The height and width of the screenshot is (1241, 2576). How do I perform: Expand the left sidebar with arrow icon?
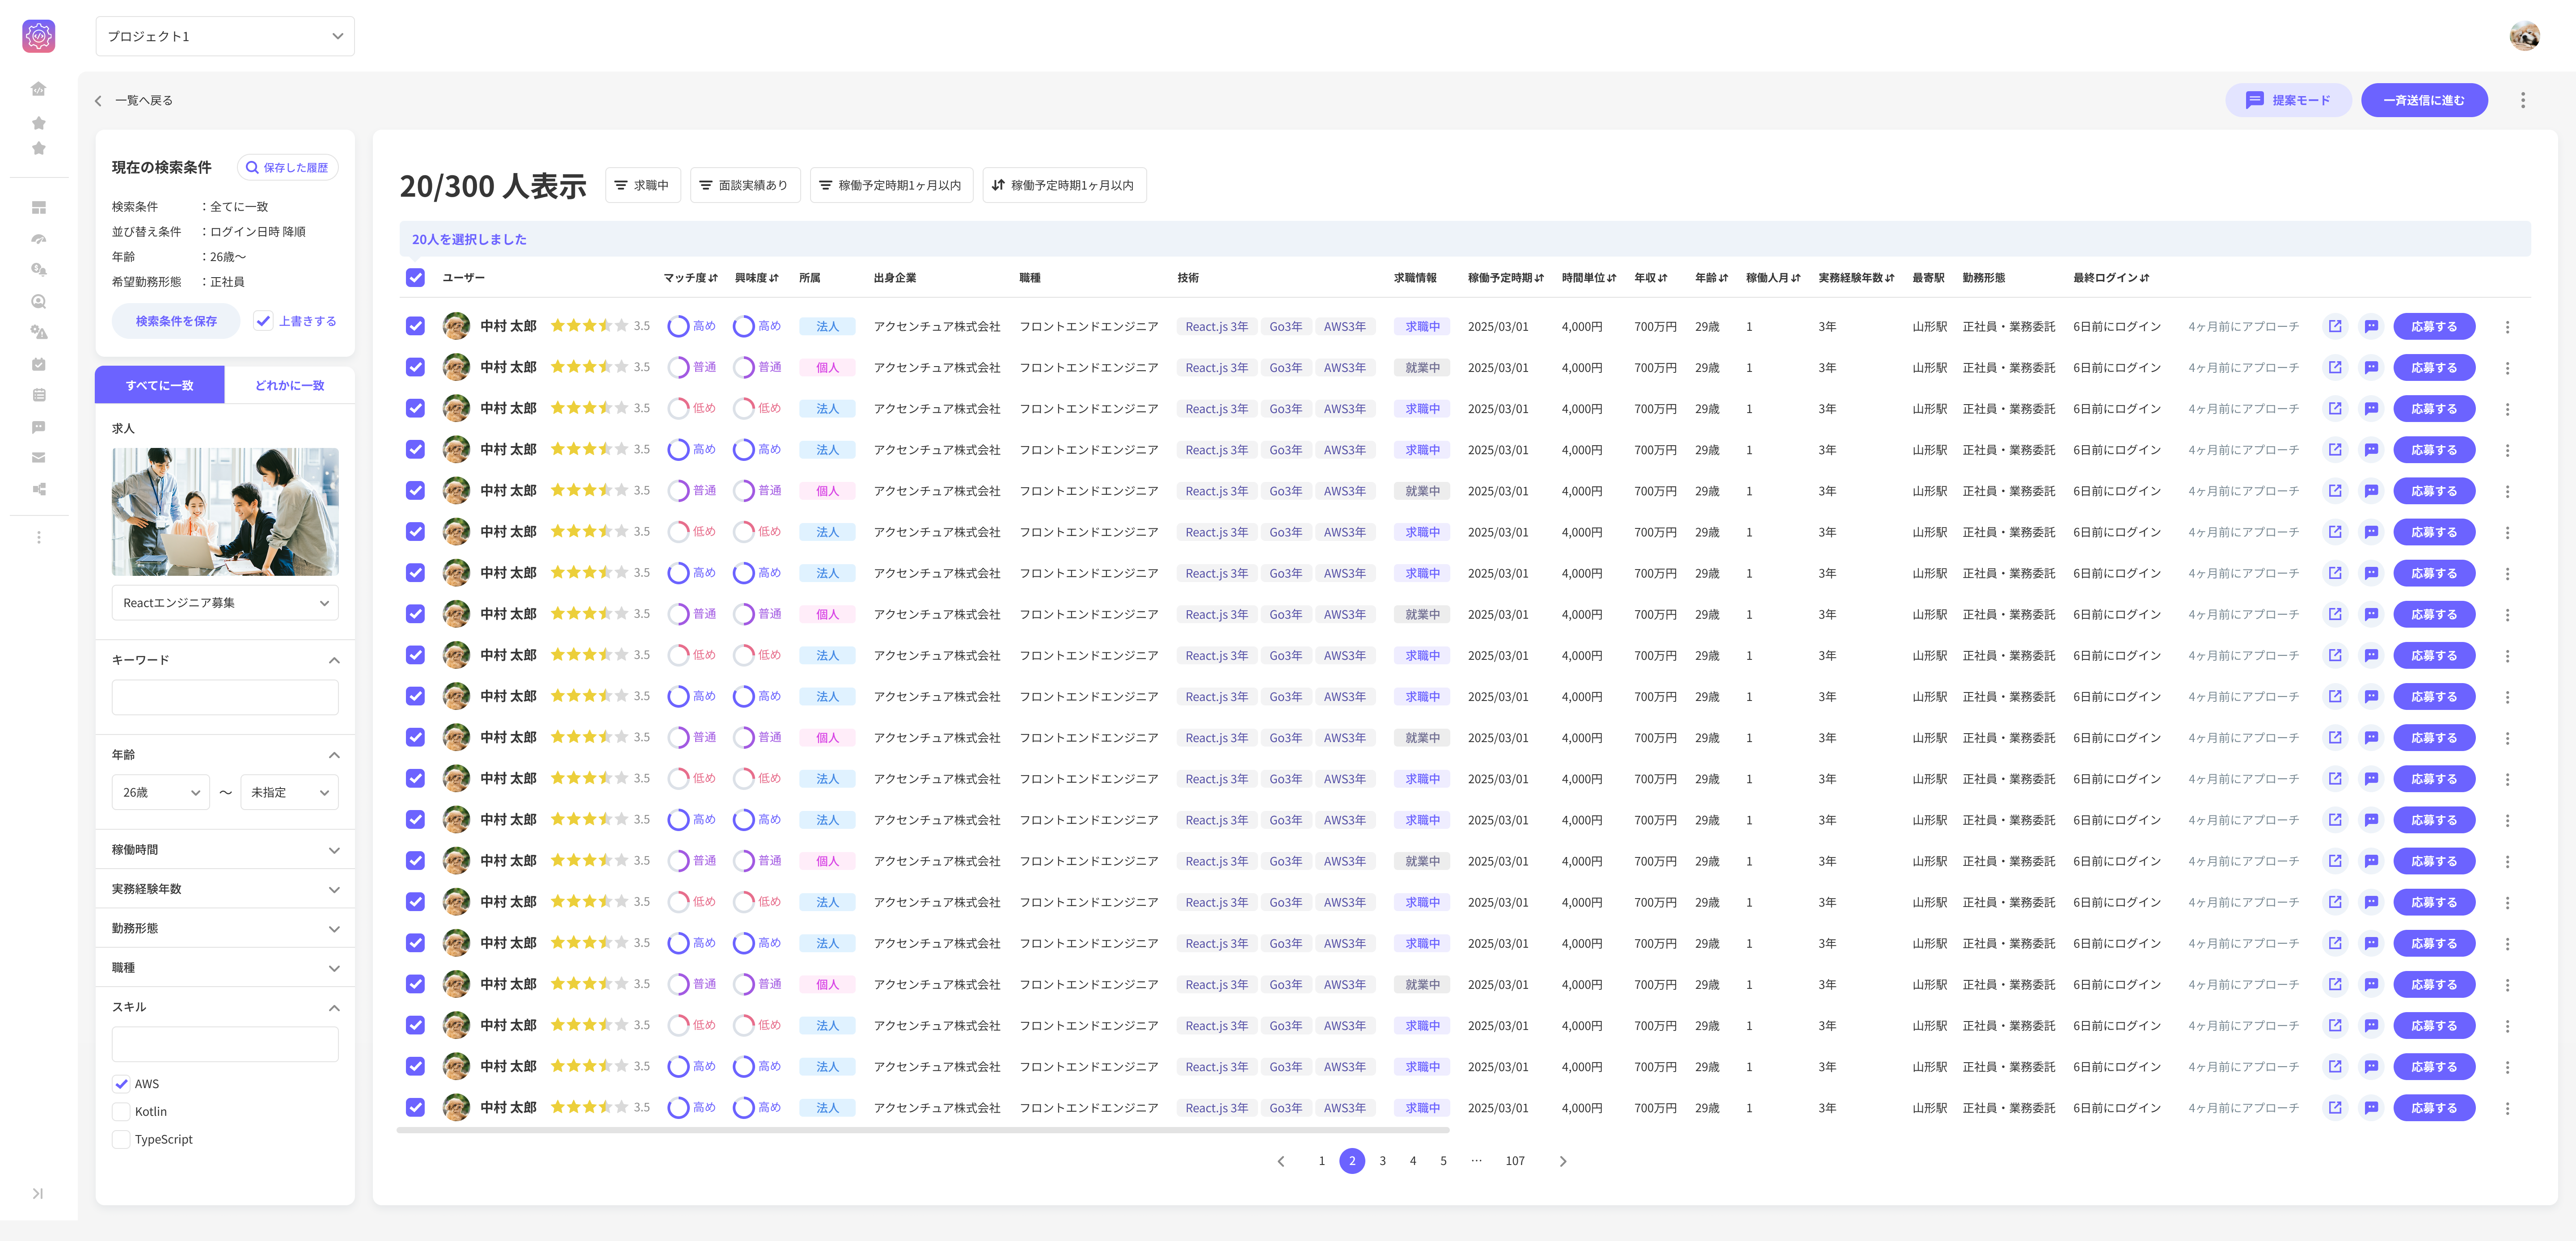pos(38,1193)
